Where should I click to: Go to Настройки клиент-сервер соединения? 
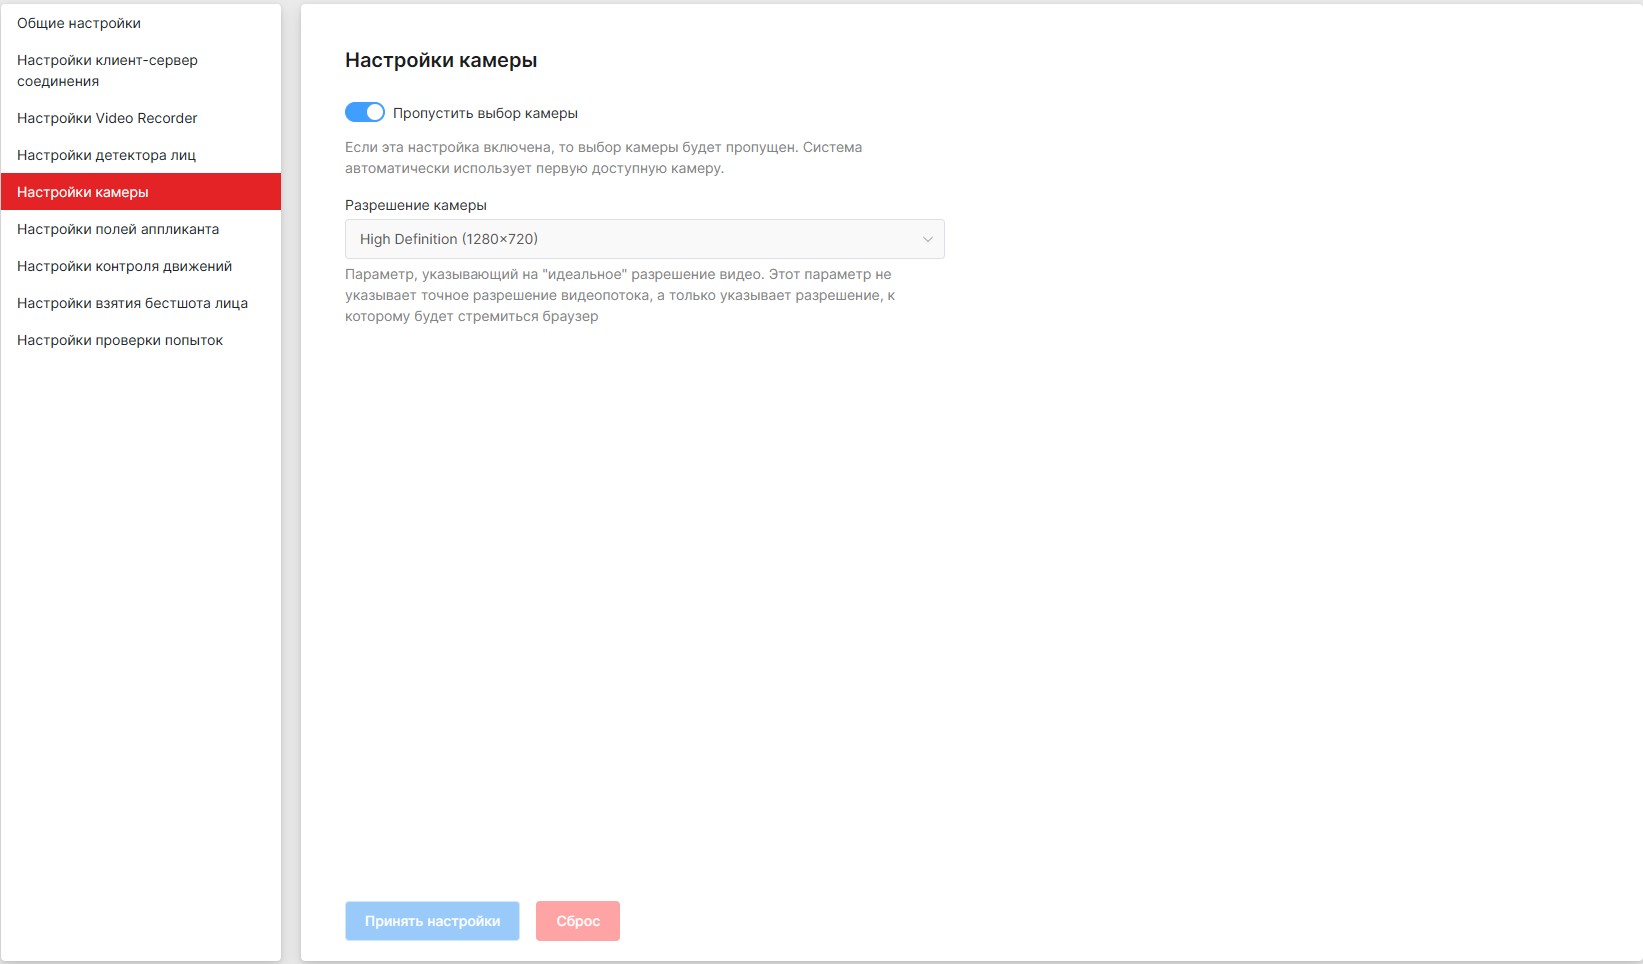coord(107,70)
